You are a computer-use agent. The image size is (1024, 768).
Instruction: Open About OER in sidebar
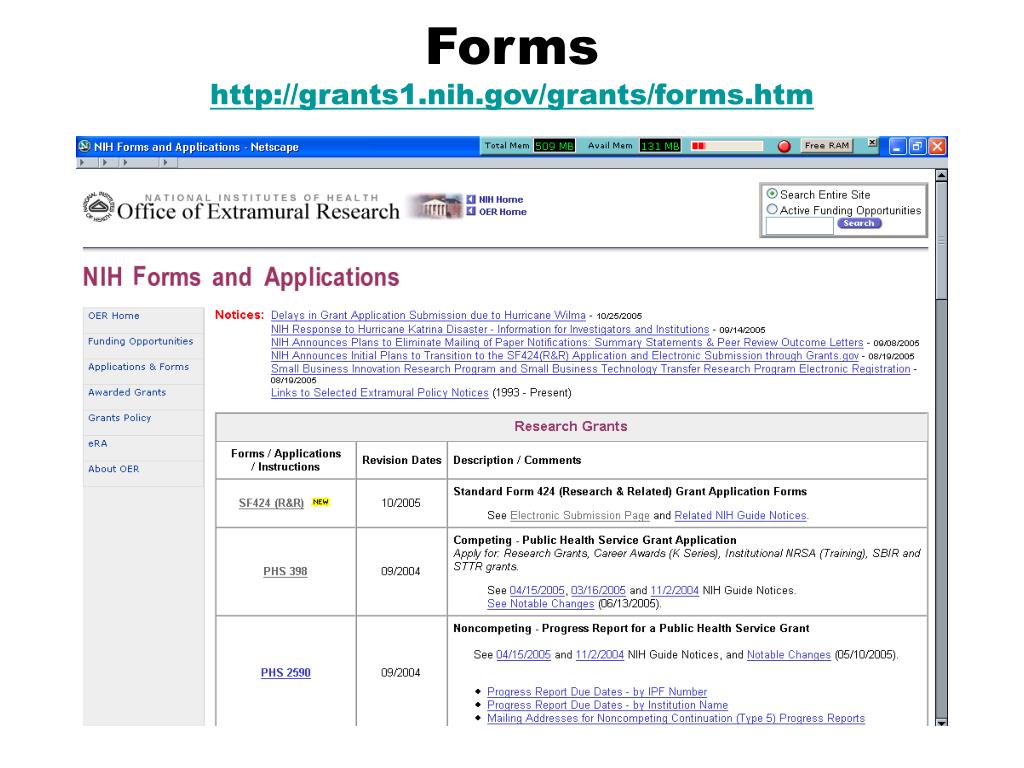coord(114,468)
